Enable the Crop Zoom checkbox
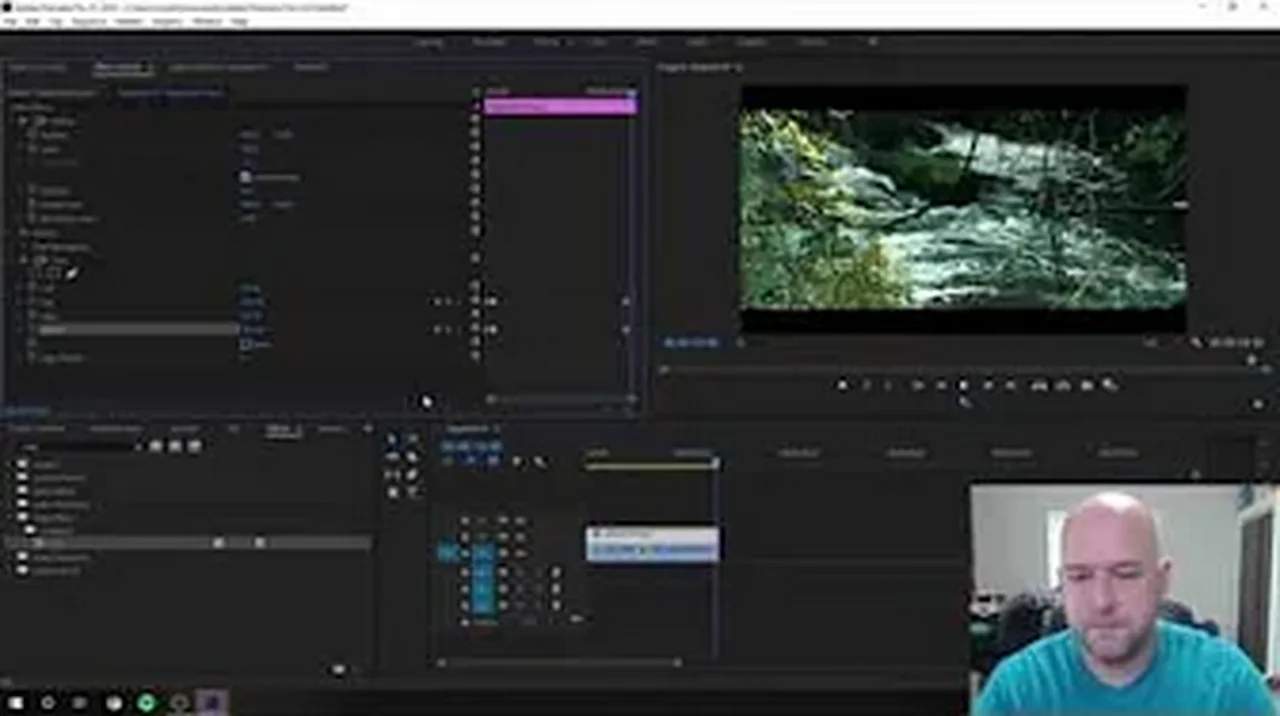 (245, 343)
